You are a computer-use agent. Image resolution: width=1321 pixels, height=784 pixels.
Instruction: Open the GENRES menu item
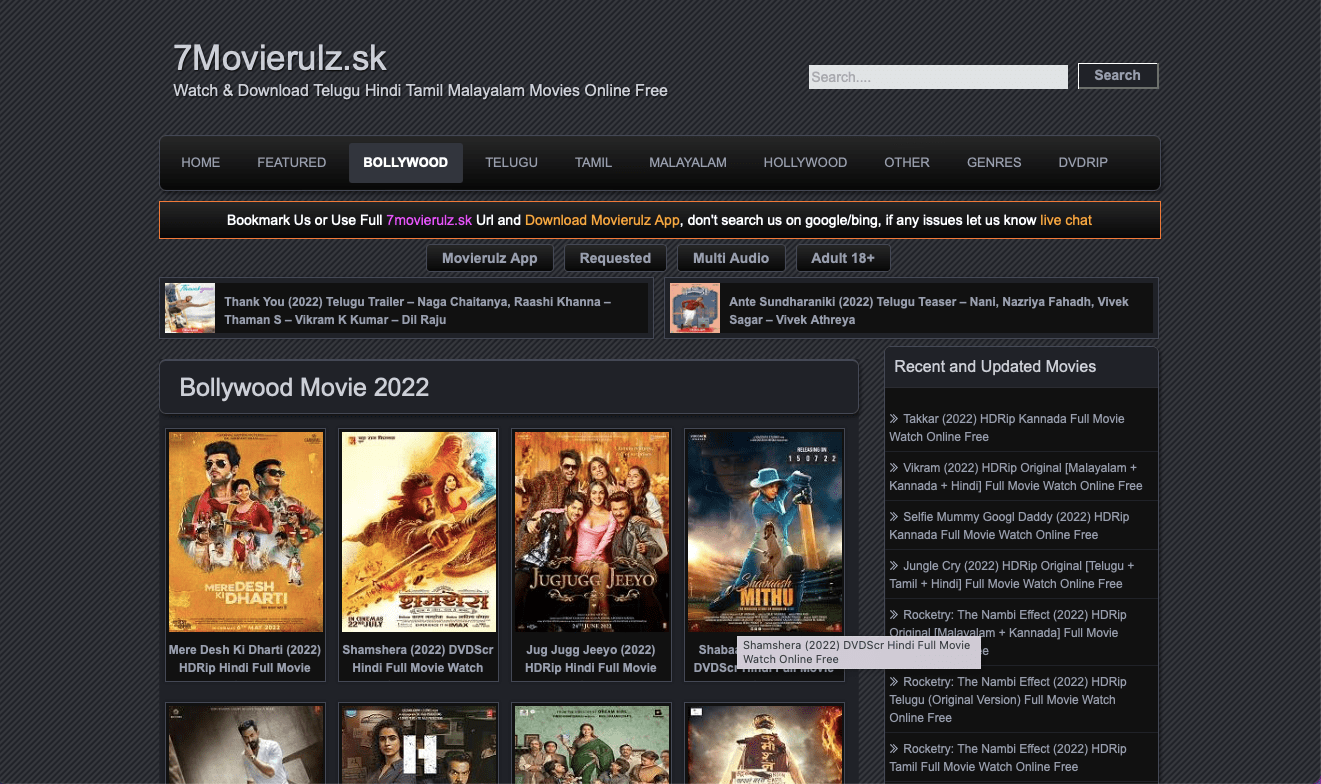(994, 162)
